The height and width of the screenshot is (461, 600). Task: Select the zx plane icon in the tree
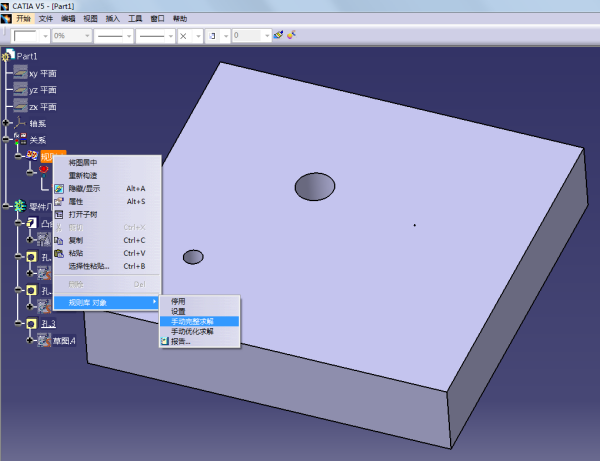[x=19, y=106]
